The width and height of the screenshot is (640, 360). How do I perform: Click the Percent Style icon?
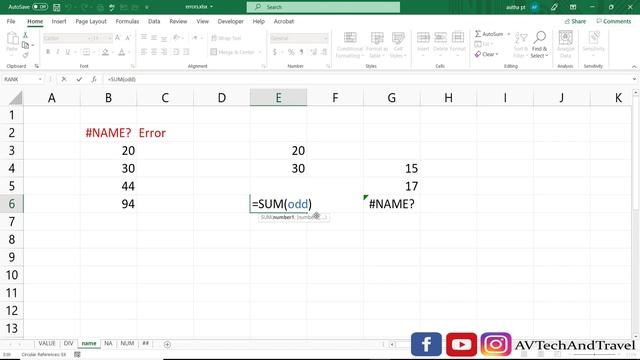coord(291,52)
